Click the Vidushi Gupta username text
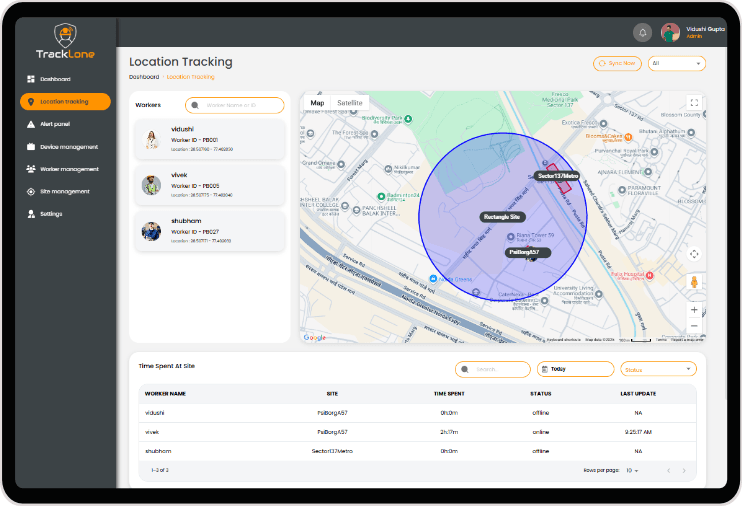The width and height of the screenshot is (742, 506). pos(706,29)
